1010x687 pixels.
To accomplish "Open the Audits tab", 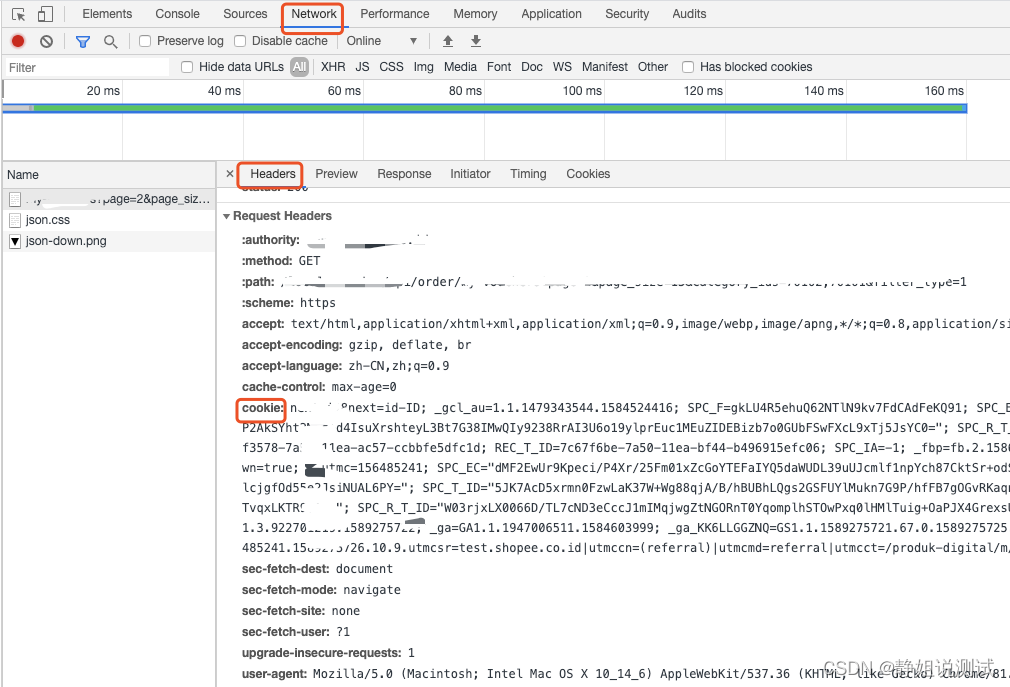I will pyautogui.click(x=689, y=14).
